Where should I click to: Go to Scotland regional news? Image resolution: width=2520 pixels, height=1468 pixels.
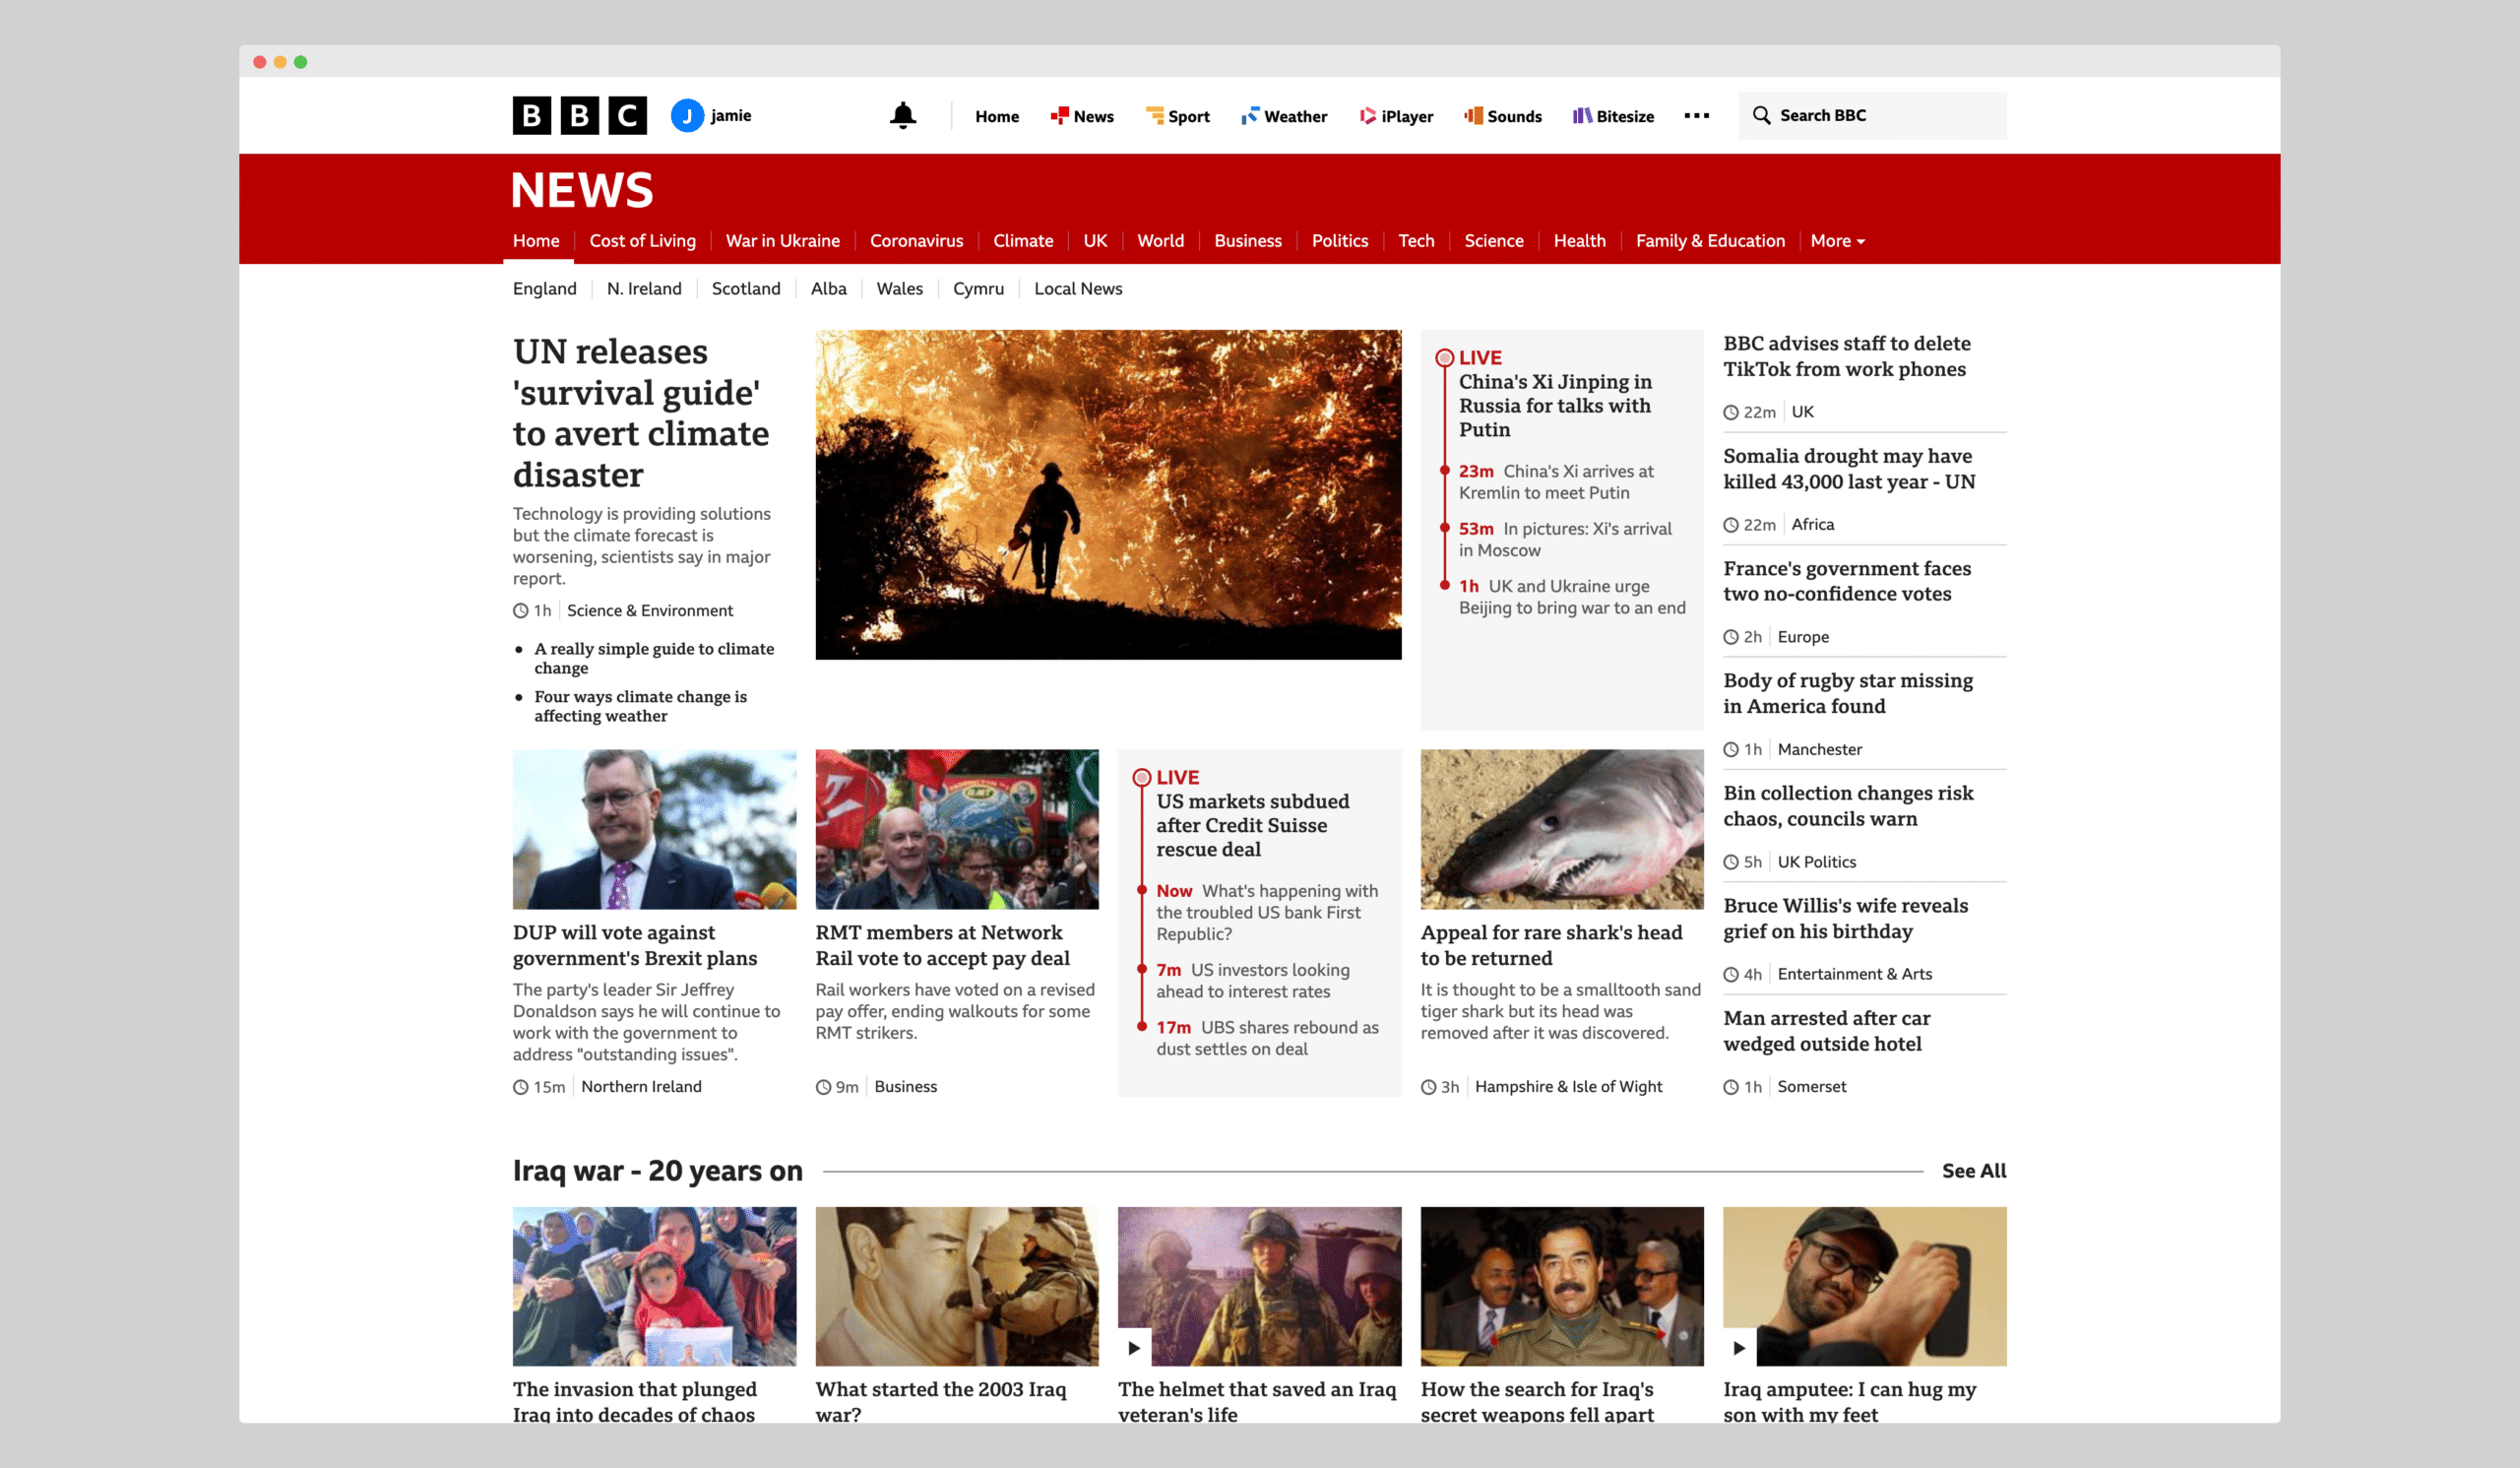point(745,289)
